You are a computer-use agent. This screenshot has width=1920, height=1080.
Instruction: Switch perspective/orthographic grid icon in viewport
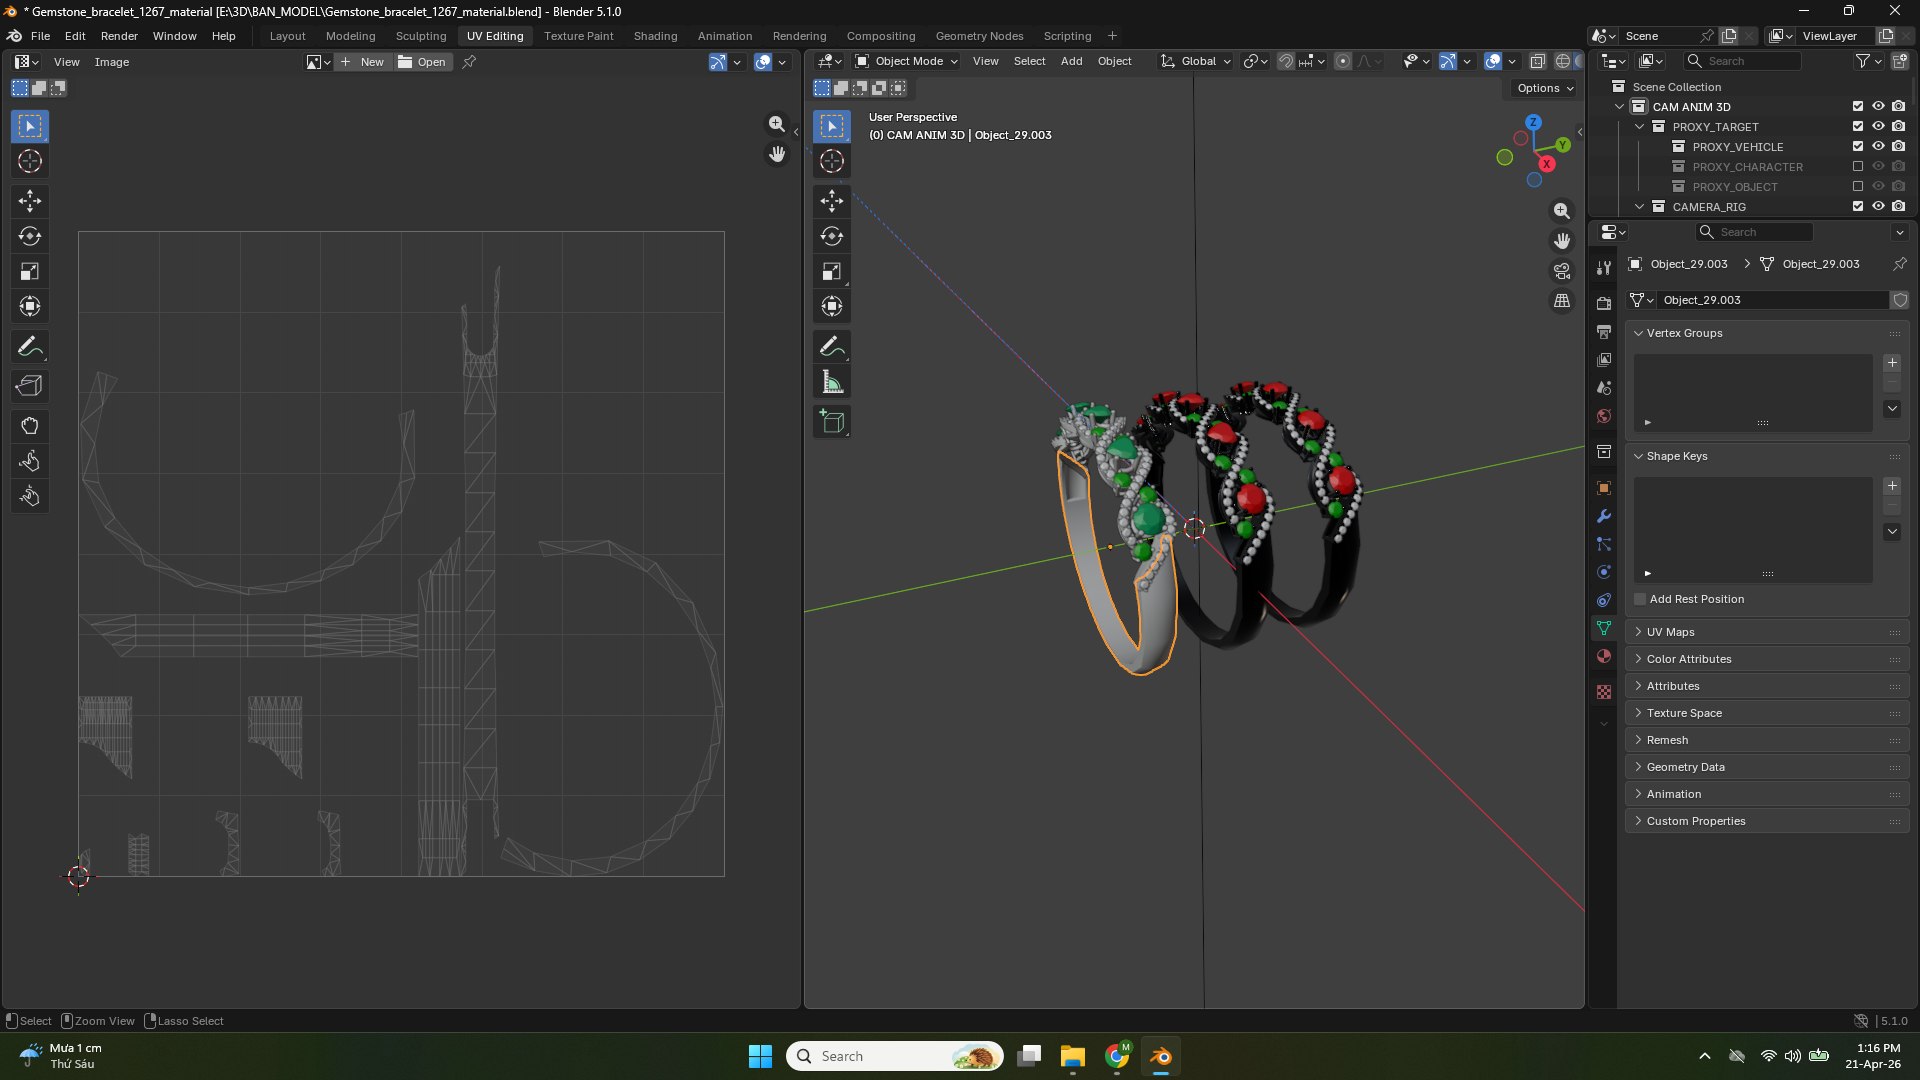pyautogui.click(x=1562, y=301)
